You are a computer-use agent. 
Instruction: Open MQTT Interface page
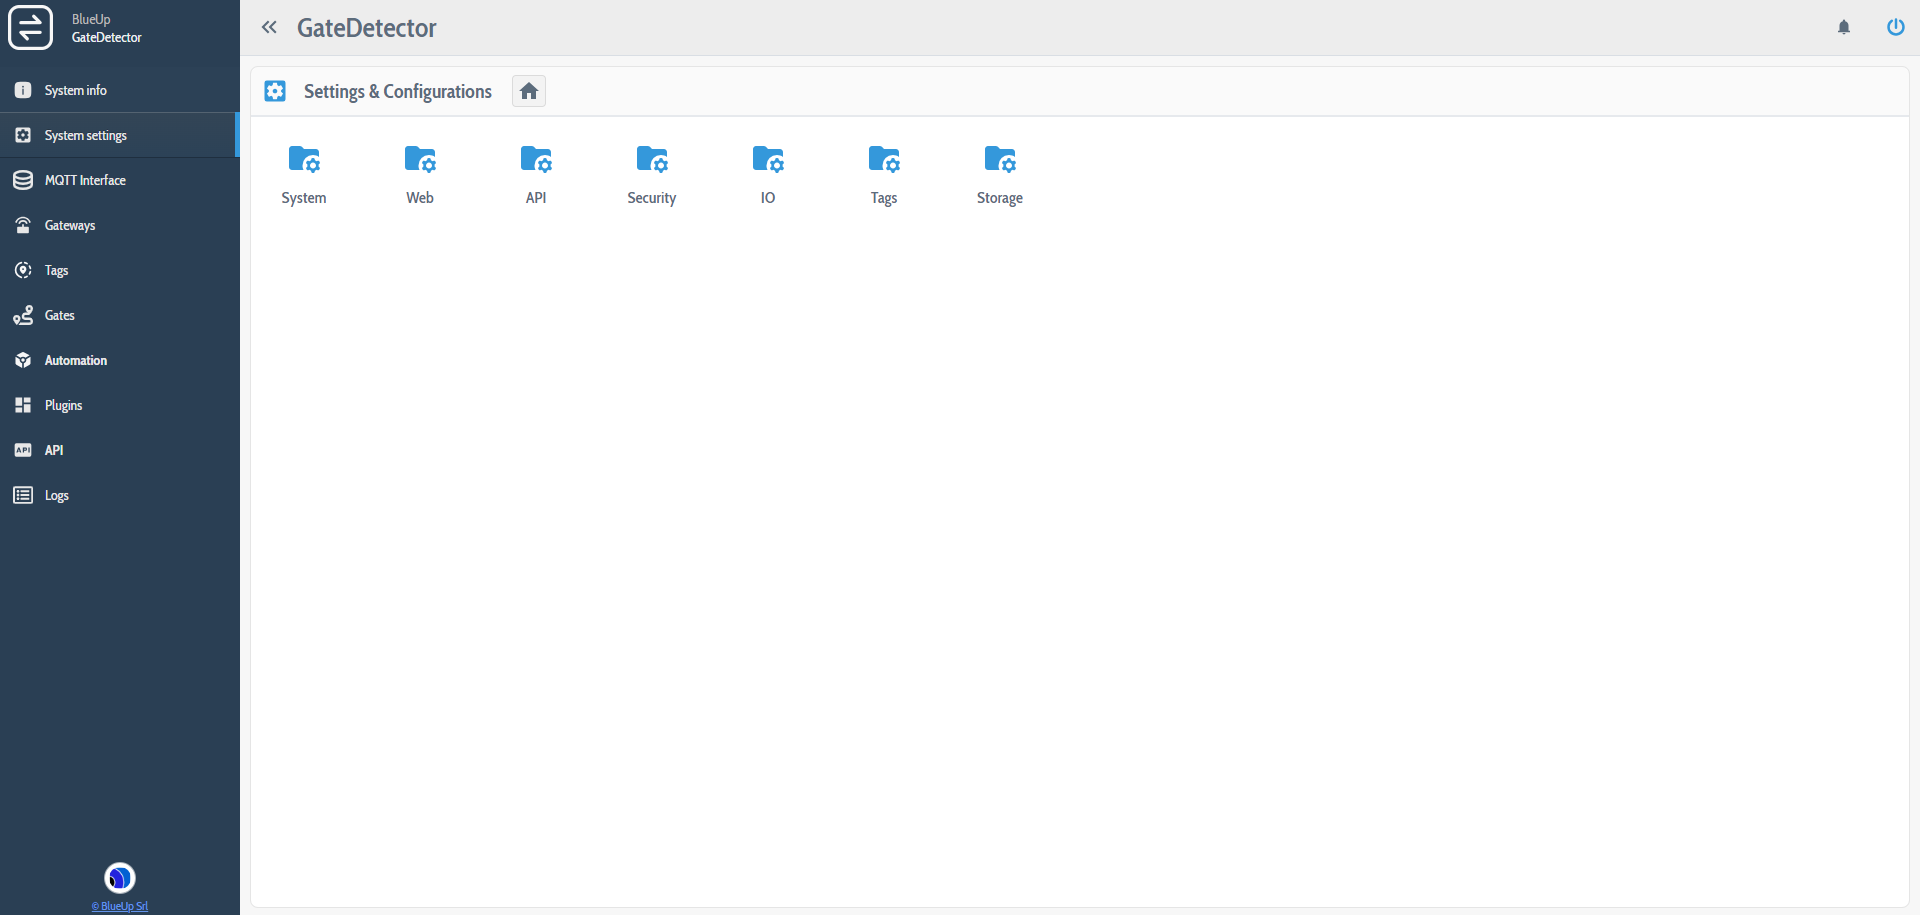coord(85,180)
